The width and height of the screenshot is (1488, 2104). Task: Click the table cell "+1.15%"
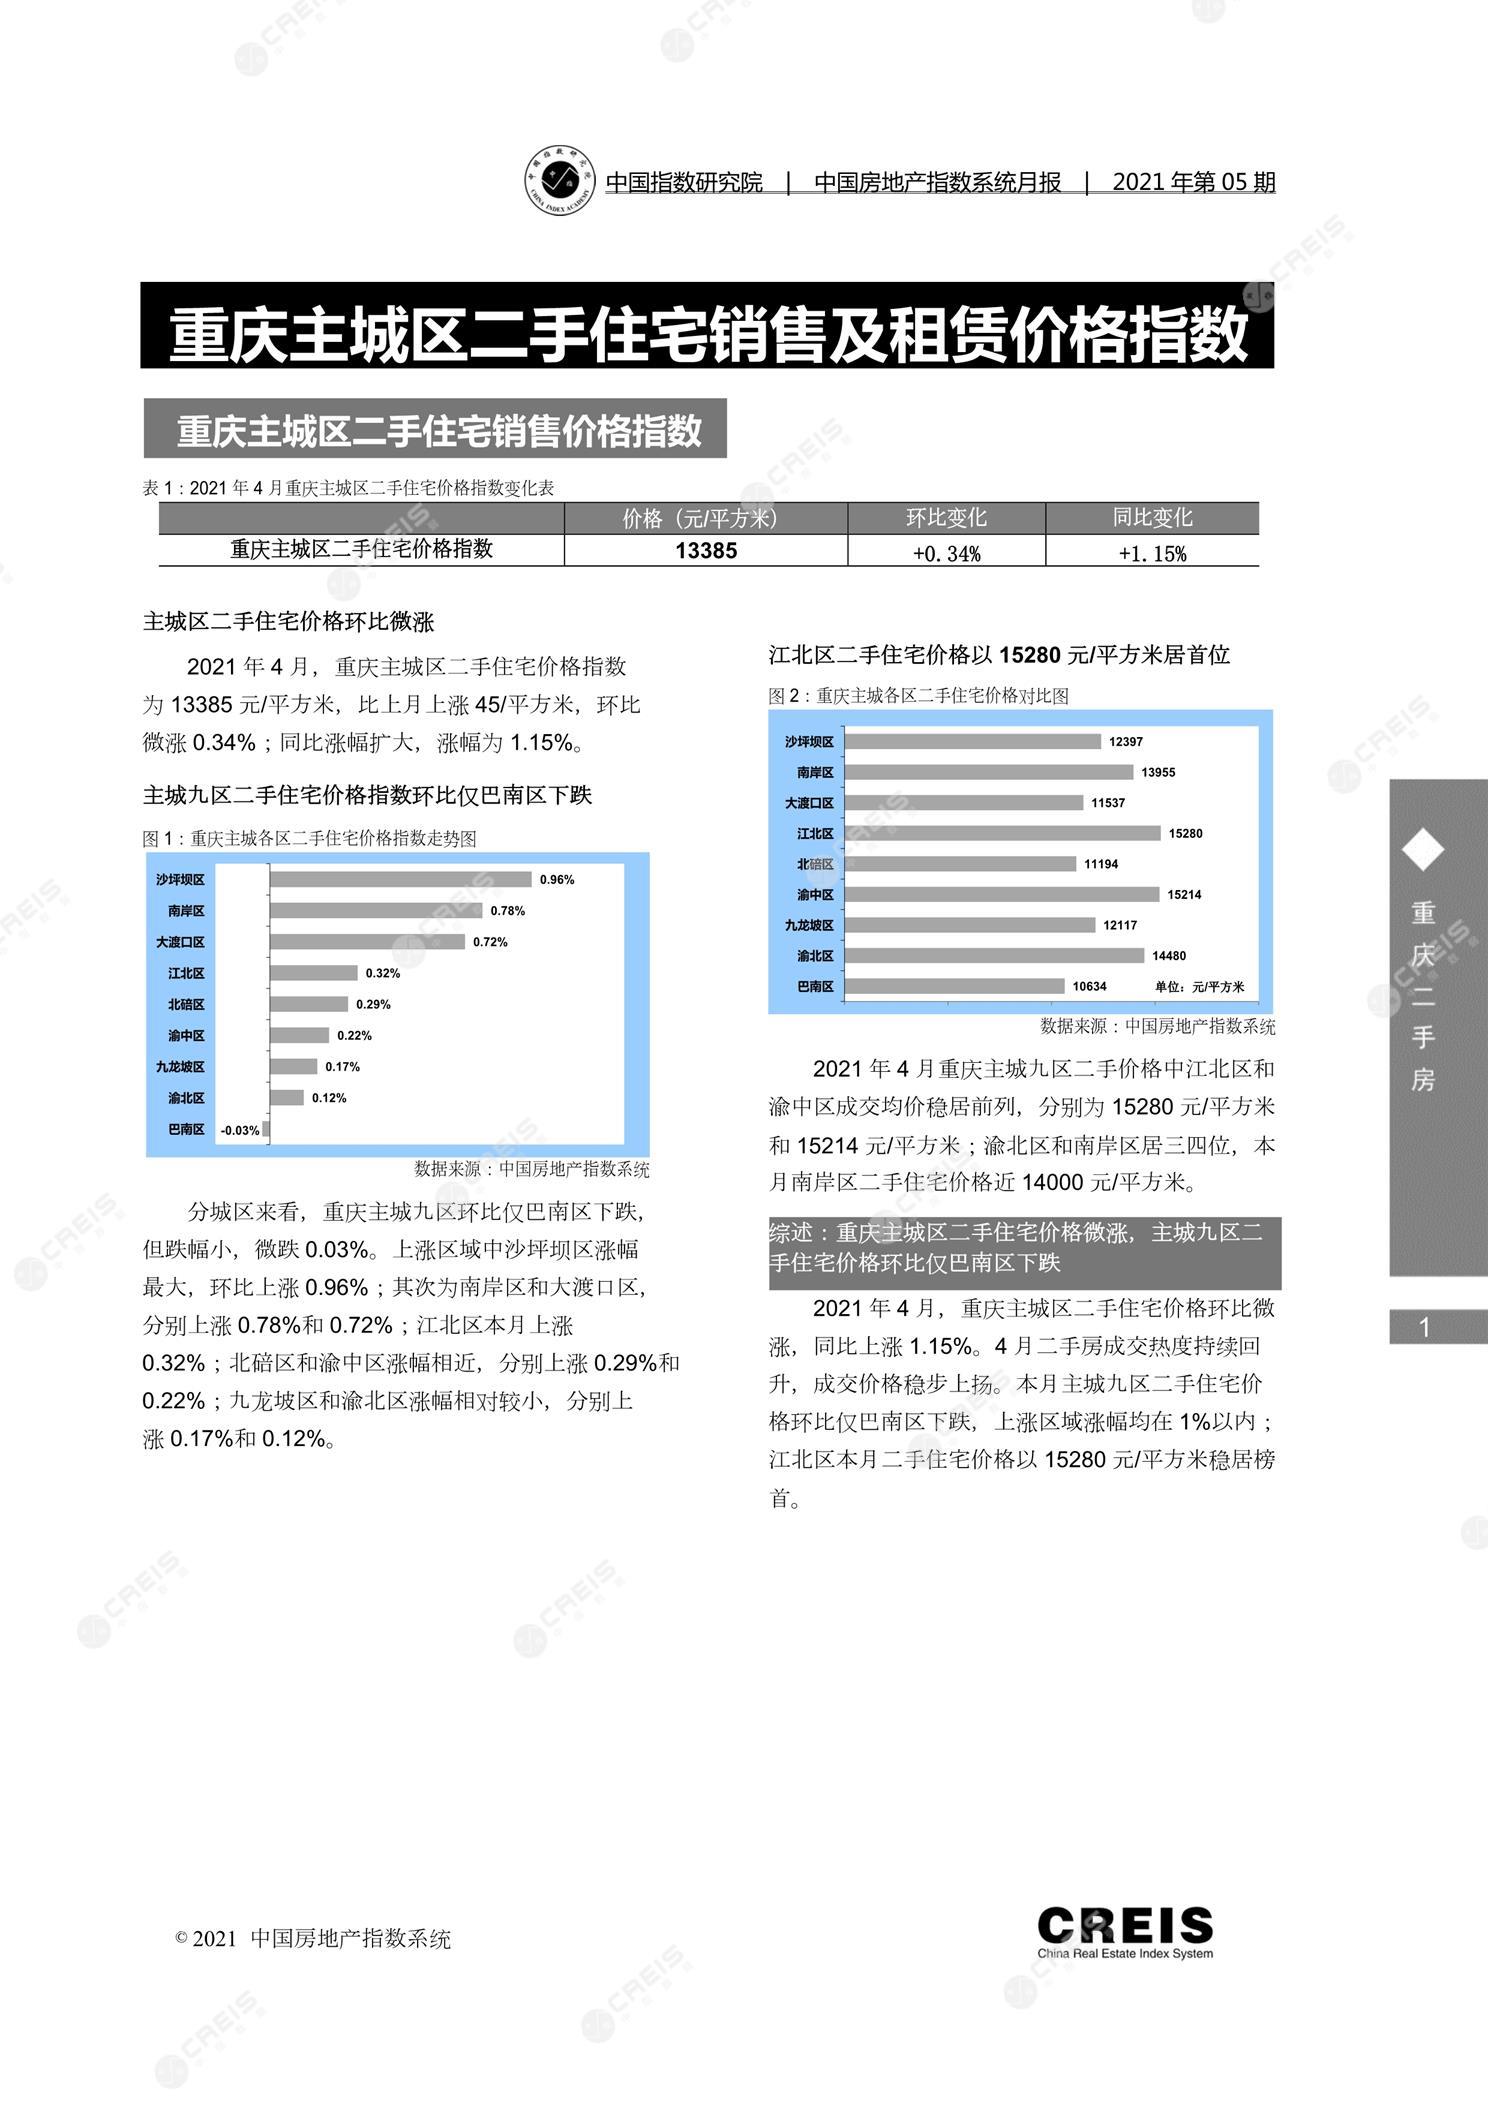[1152, 553]
